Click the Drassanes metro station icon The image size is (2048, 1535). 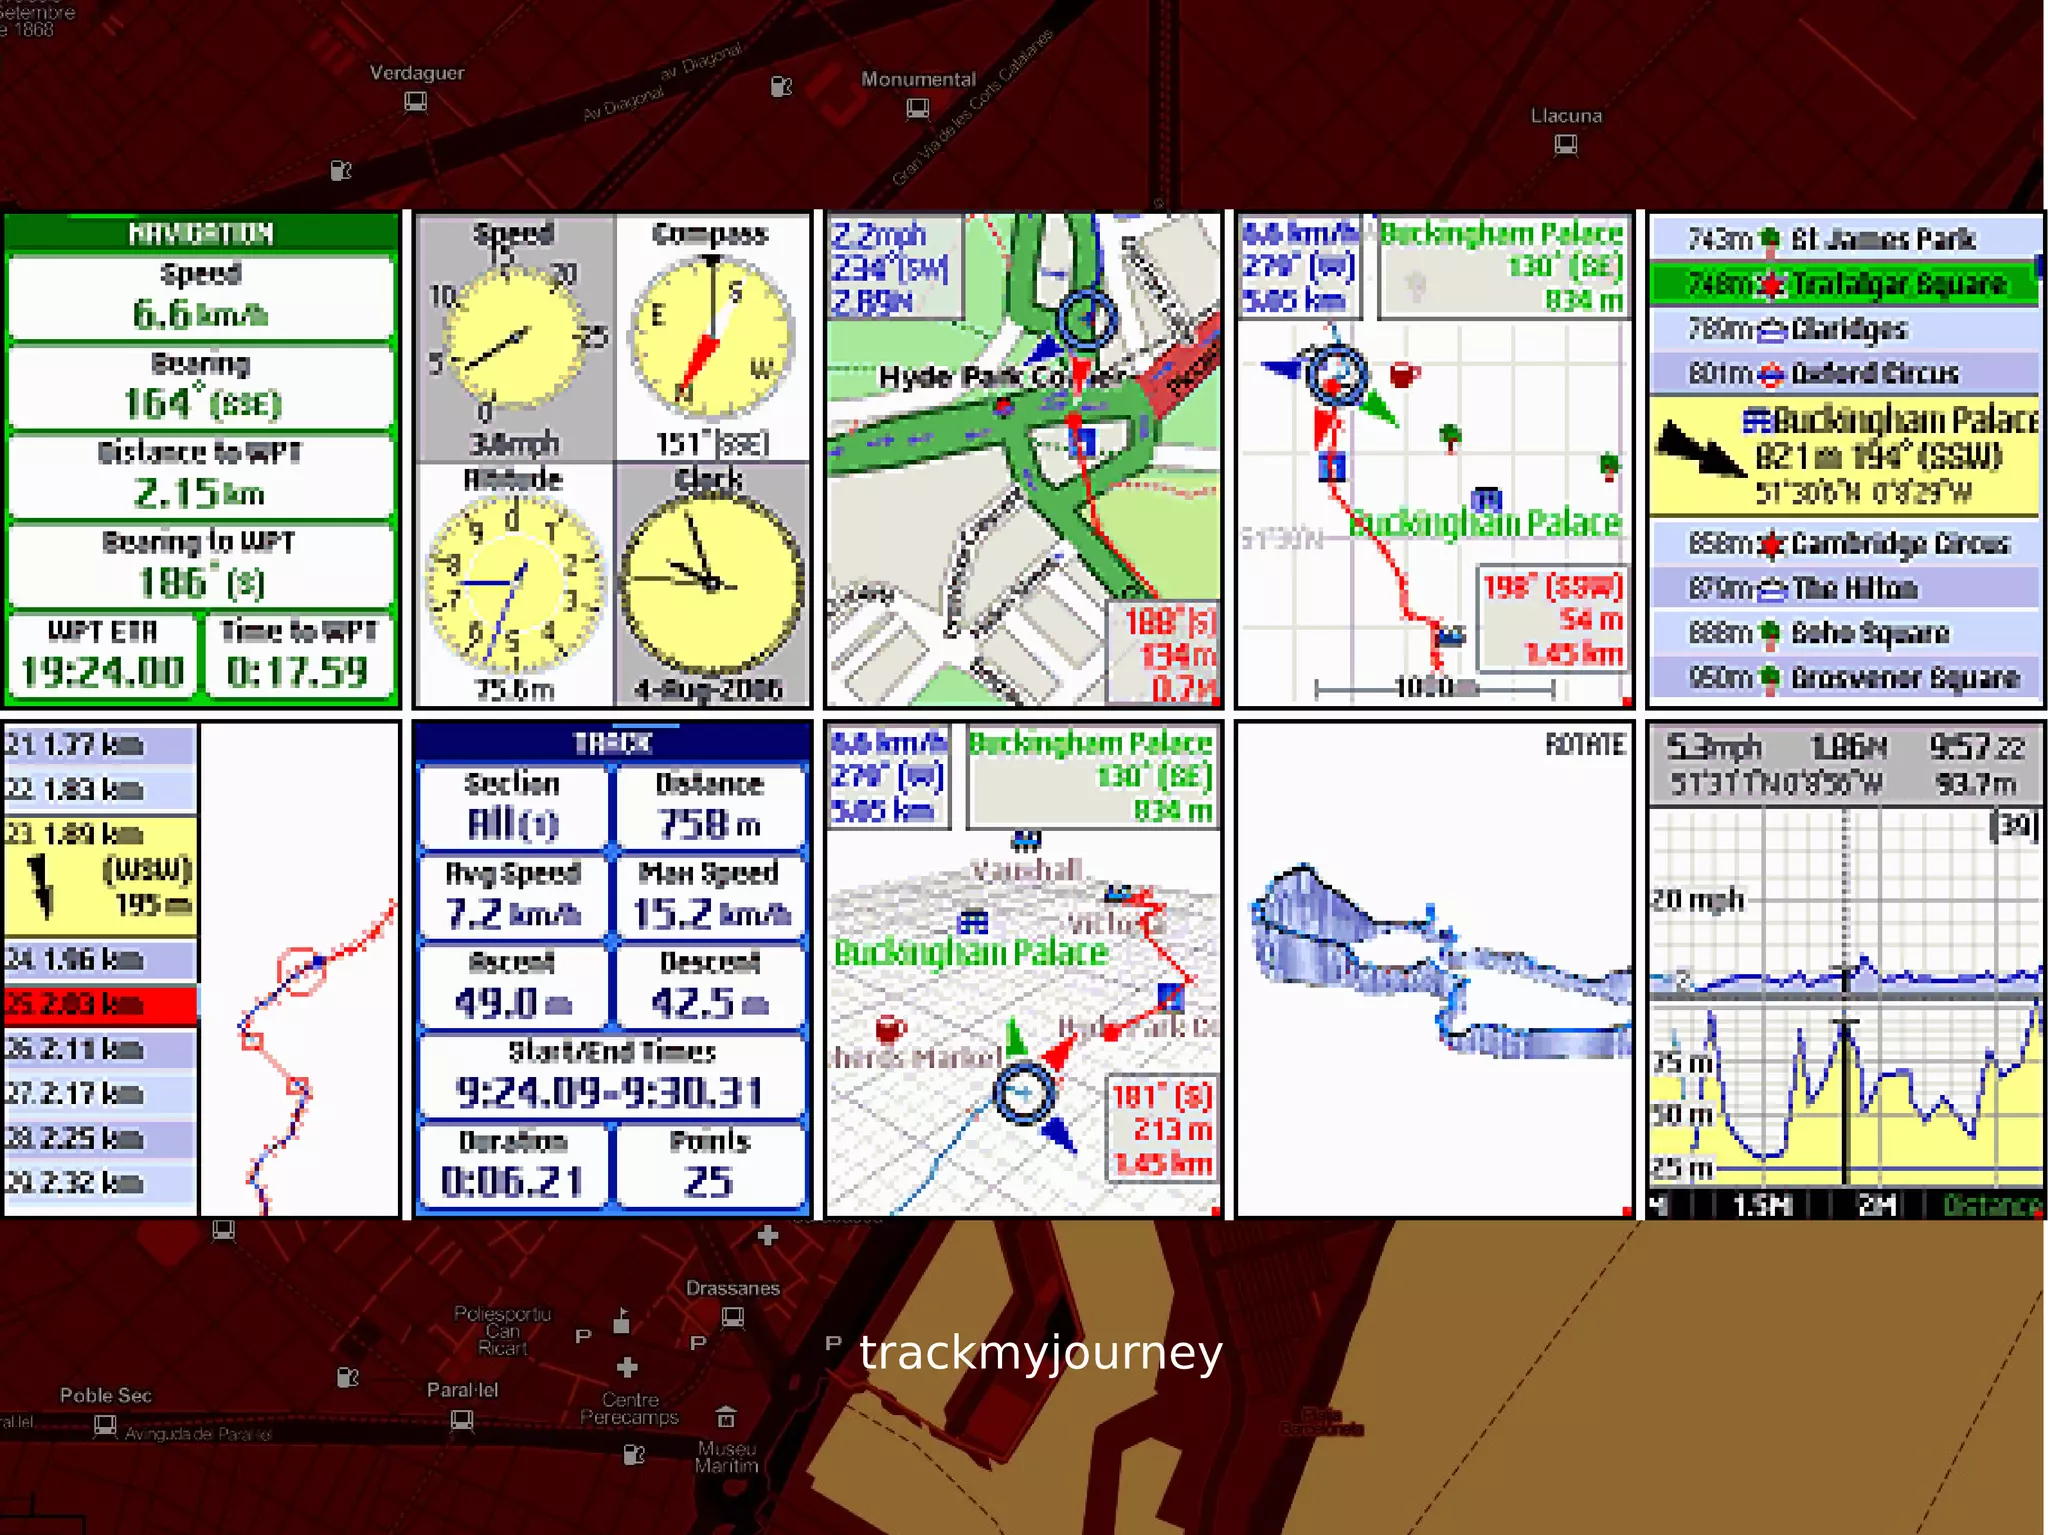point(733,1317)
